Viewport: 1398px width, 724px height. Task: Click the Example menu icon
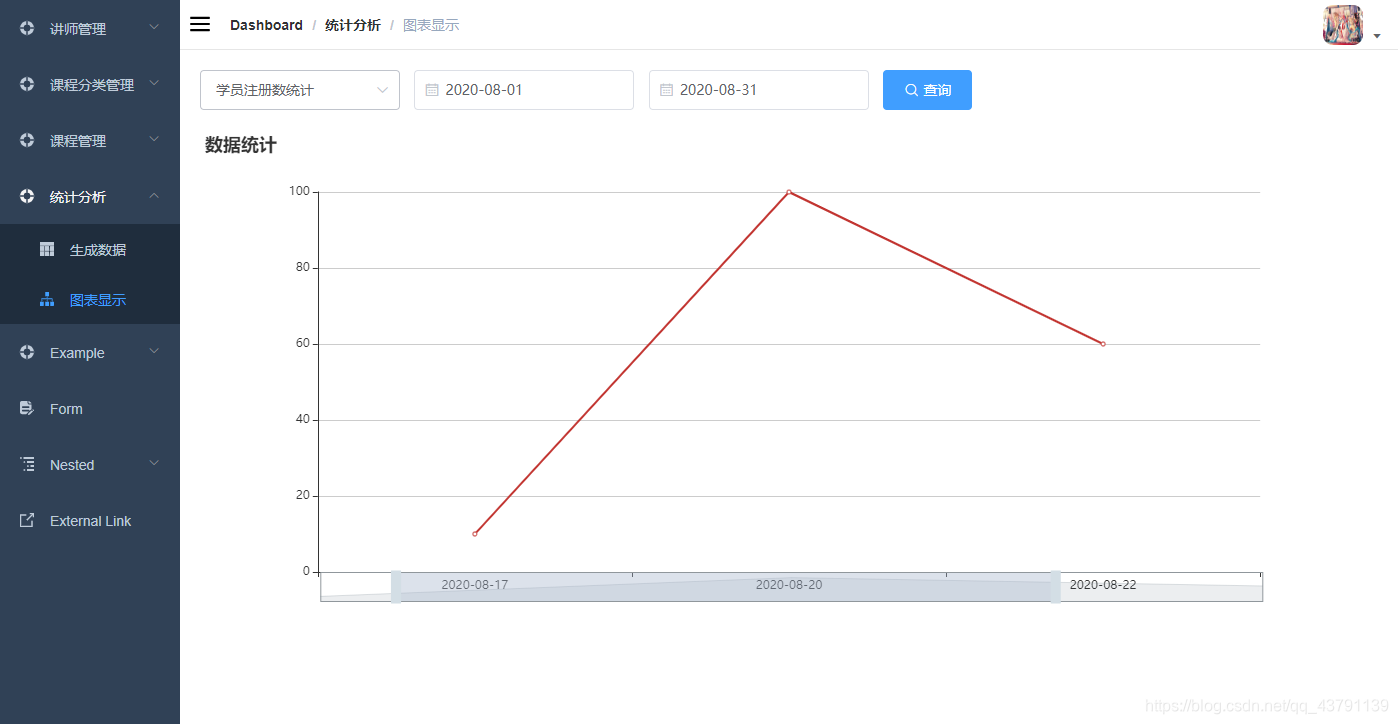pyautogui.click(x=27, y=352)
